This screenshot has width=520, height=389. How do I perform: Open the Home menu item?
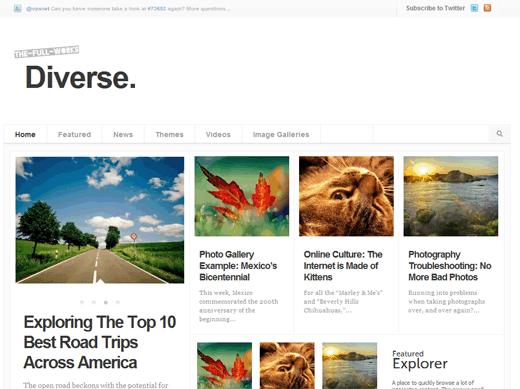(x=25, y=135)
